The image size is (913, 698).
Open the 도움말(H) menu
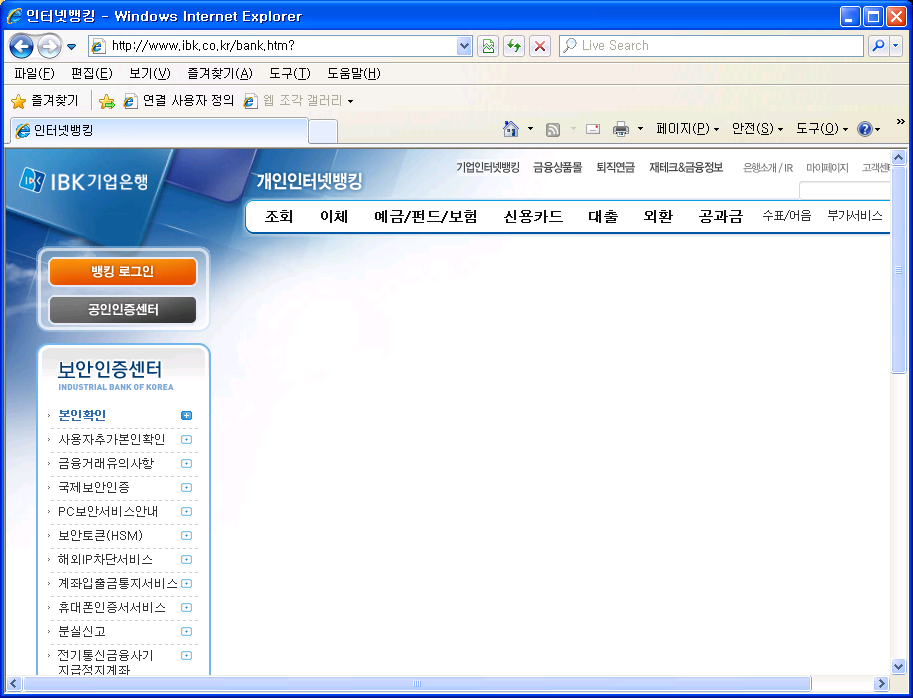tap(353, 73)
